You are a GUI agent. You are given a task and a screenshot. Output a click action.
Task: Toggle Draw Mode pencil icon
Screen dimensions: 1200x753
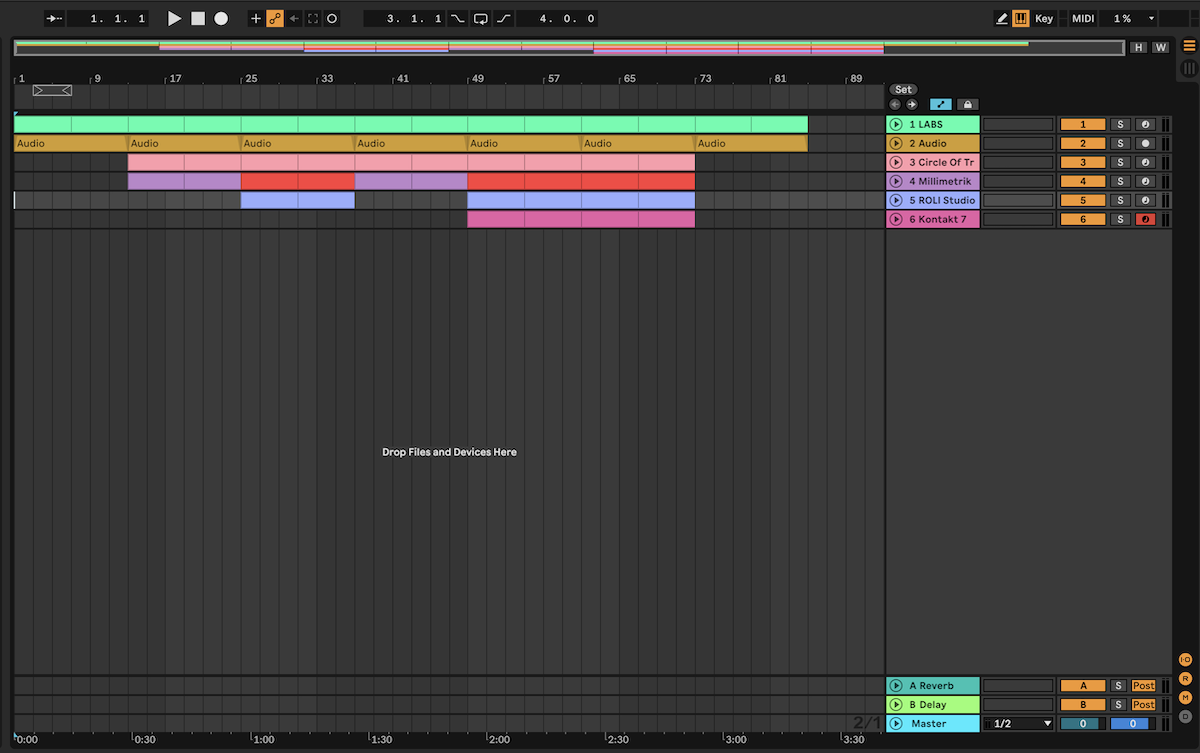tap(1001, 18)
